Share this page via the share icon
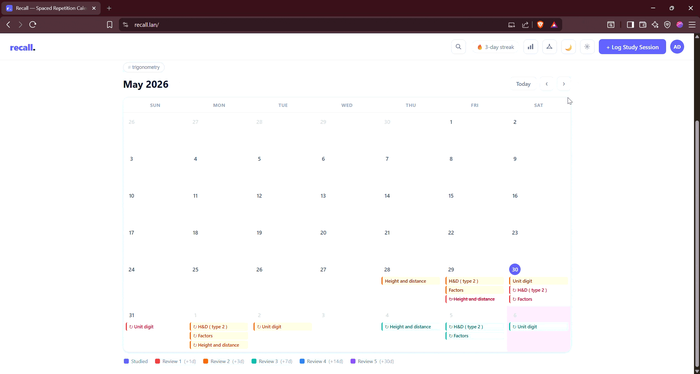This screenshot has height=374, width=700. pyautogui.click(x=525, y=25)
